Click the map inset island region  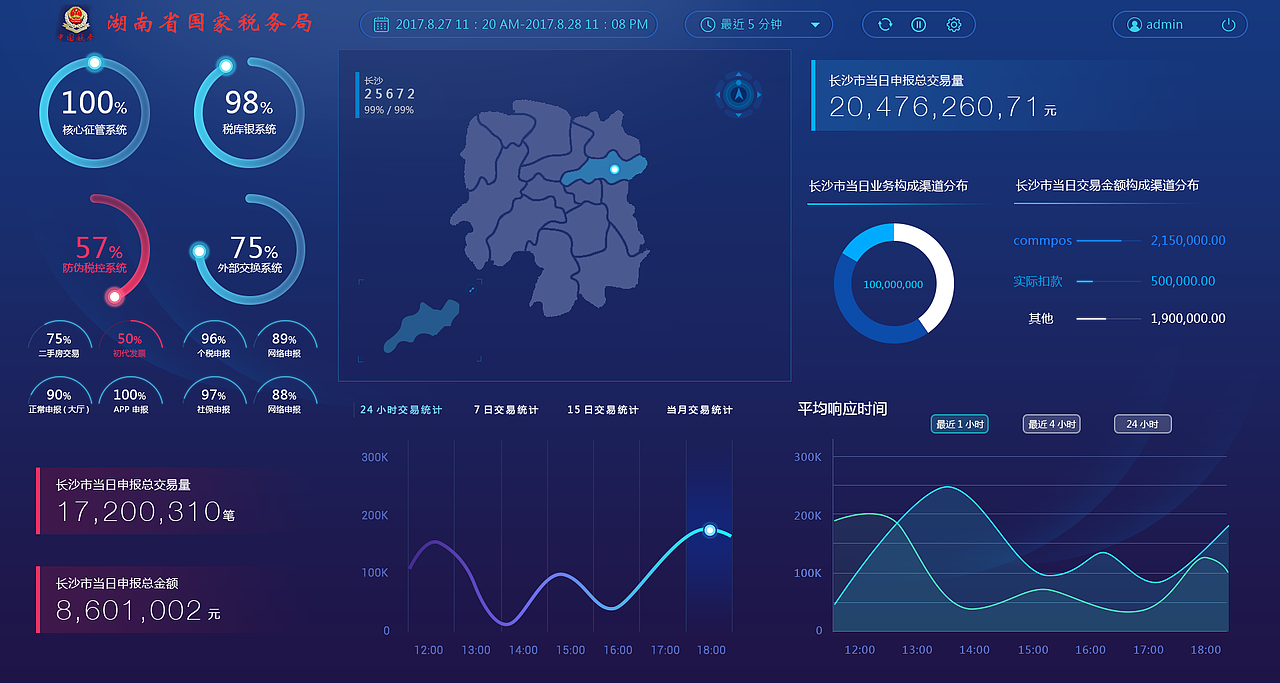click(421, 325)
